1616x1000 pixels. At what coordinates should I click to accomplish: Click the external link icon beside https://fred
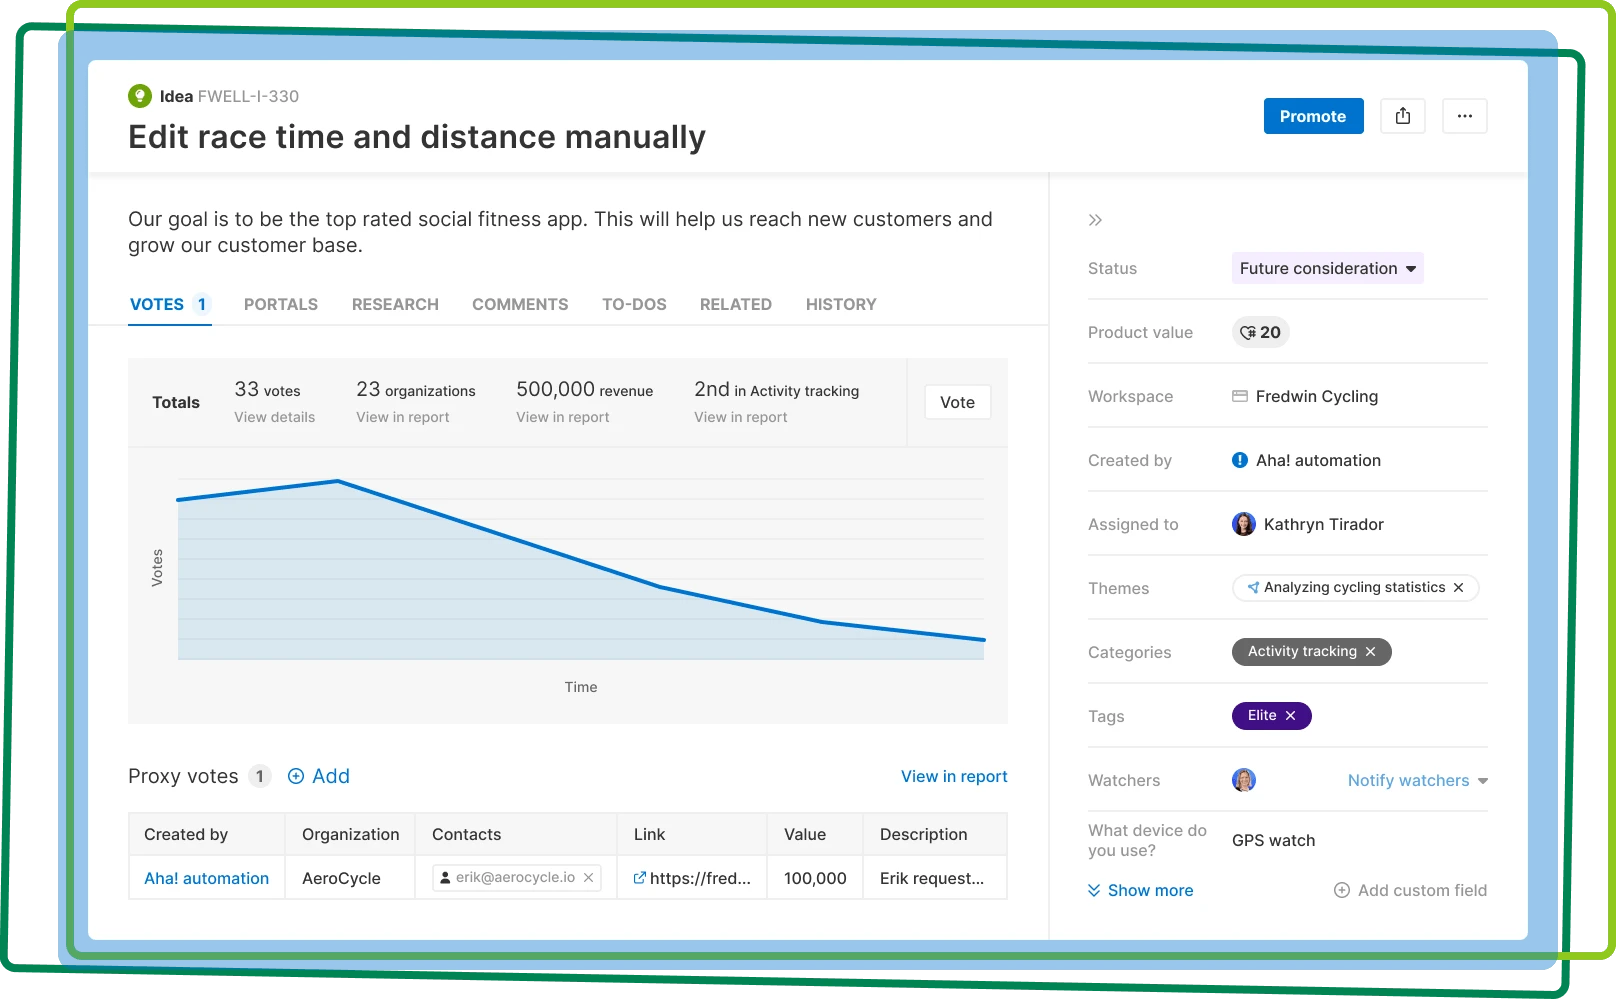[x=640, y=878]
